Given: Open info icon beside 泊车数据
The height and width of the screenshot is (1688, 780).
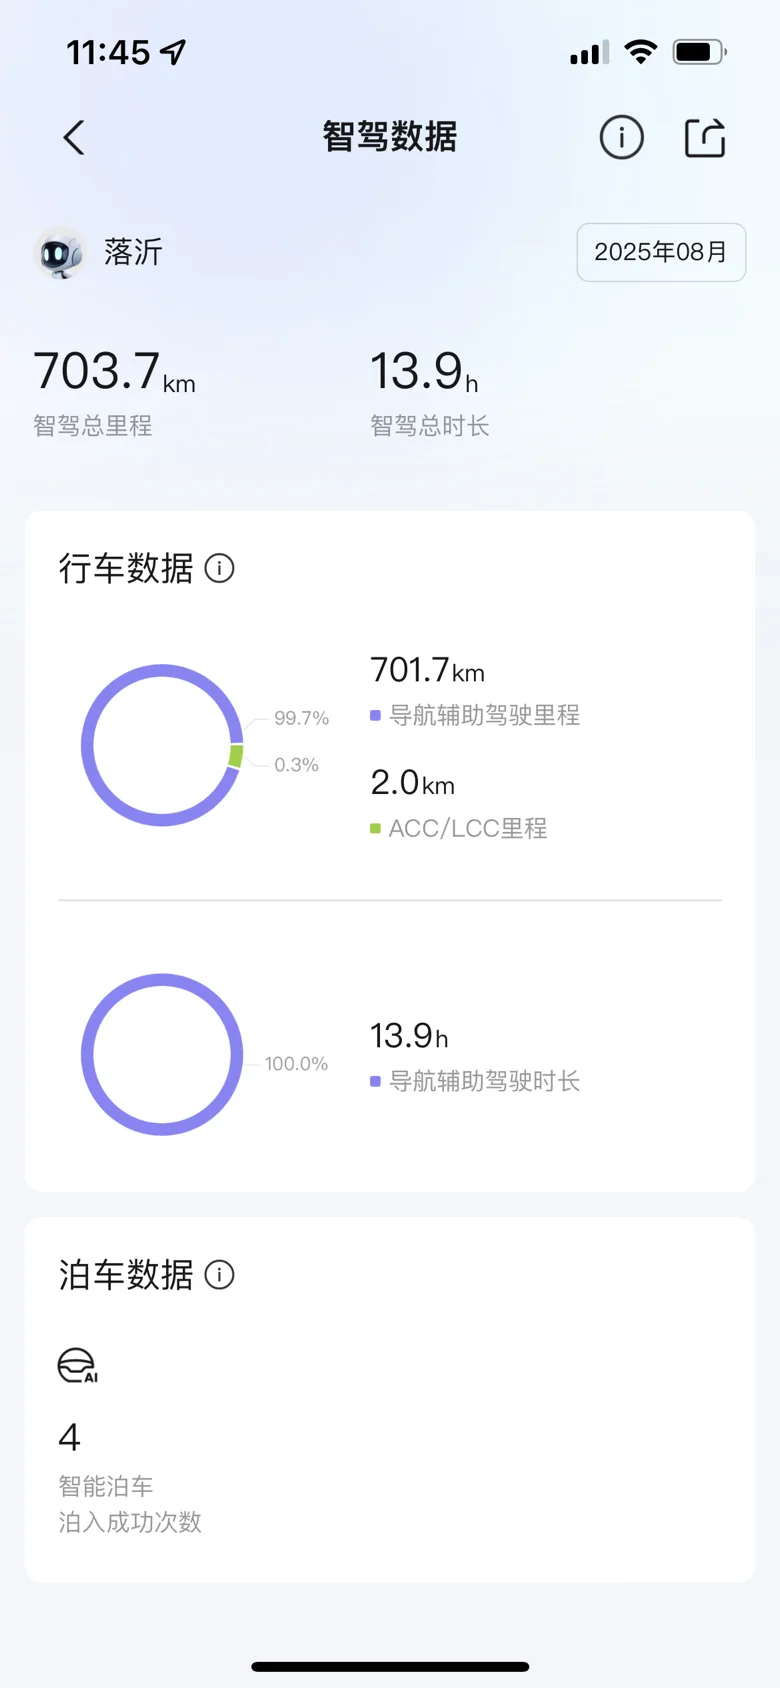Looking at the screenshot, I should 219,1275.
